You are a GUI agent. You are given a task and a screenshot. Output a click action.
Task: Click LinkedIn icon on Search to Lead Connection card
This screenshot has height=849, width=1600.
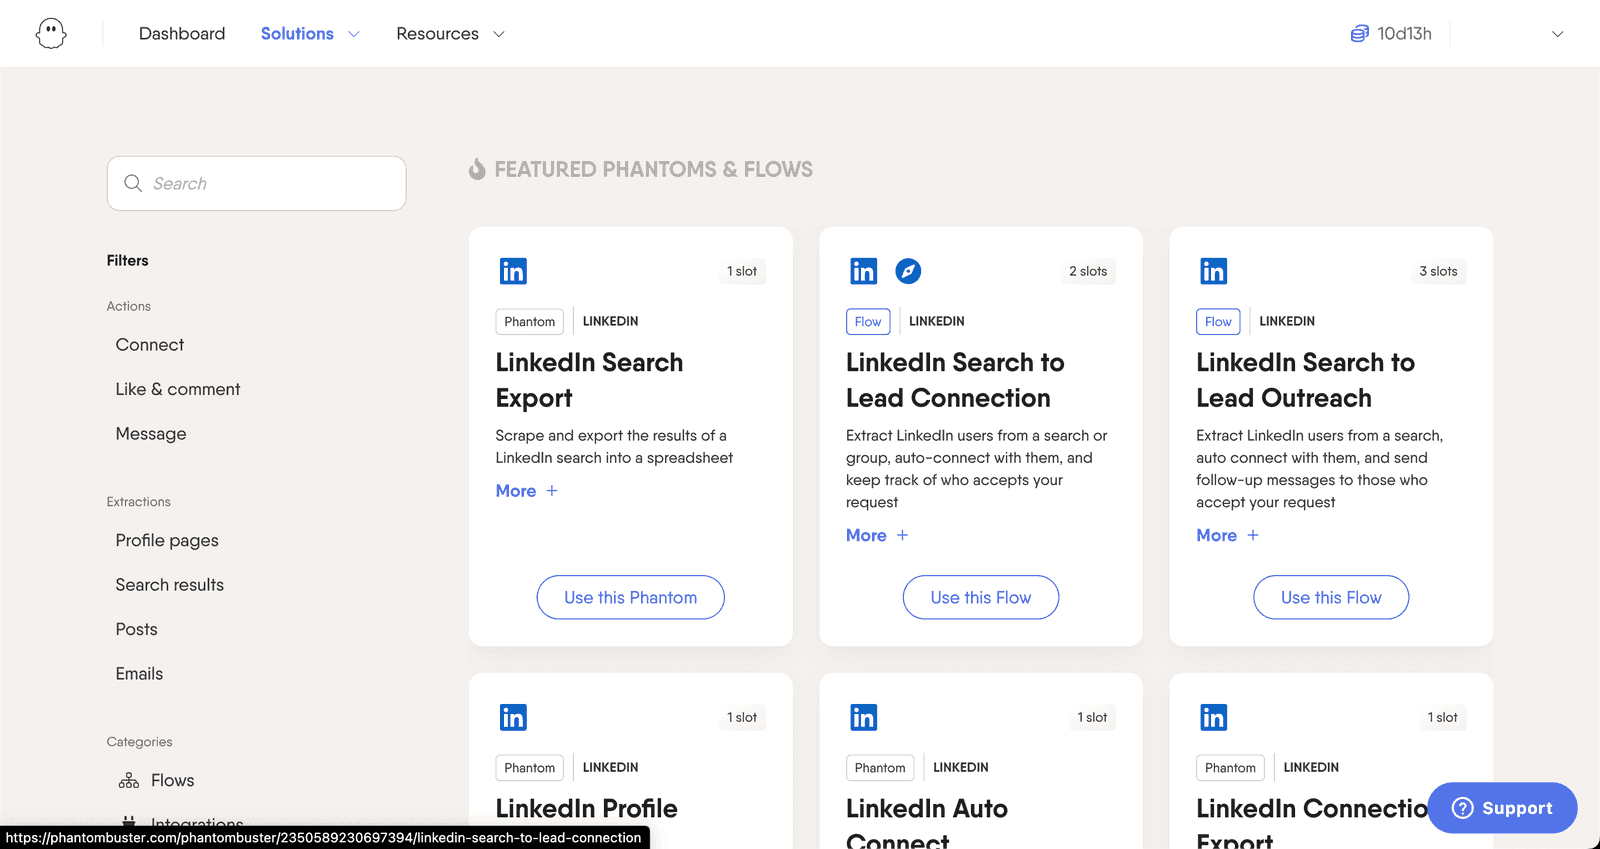coord(863,271)
